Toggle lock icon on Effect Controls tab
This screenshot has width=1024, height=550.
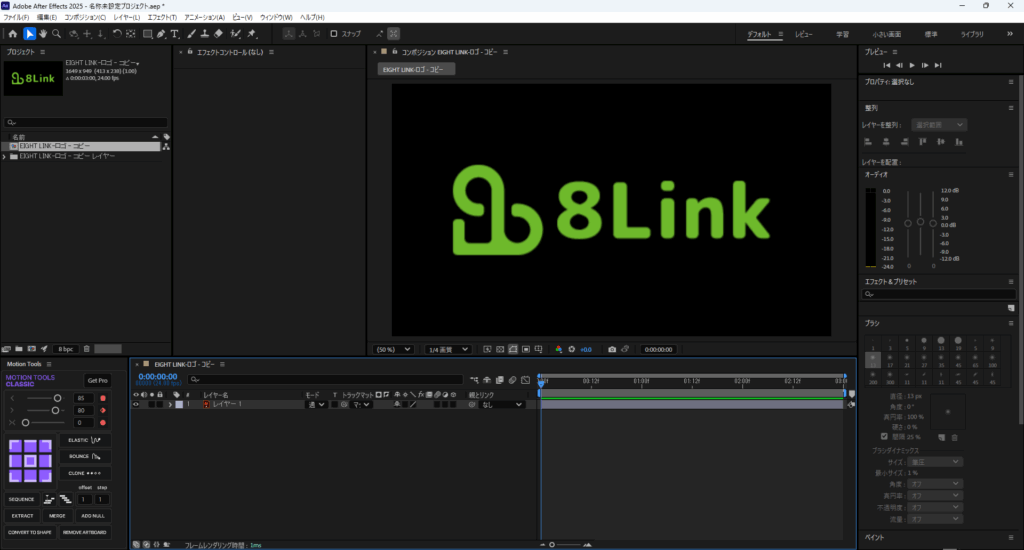point(190,52)
